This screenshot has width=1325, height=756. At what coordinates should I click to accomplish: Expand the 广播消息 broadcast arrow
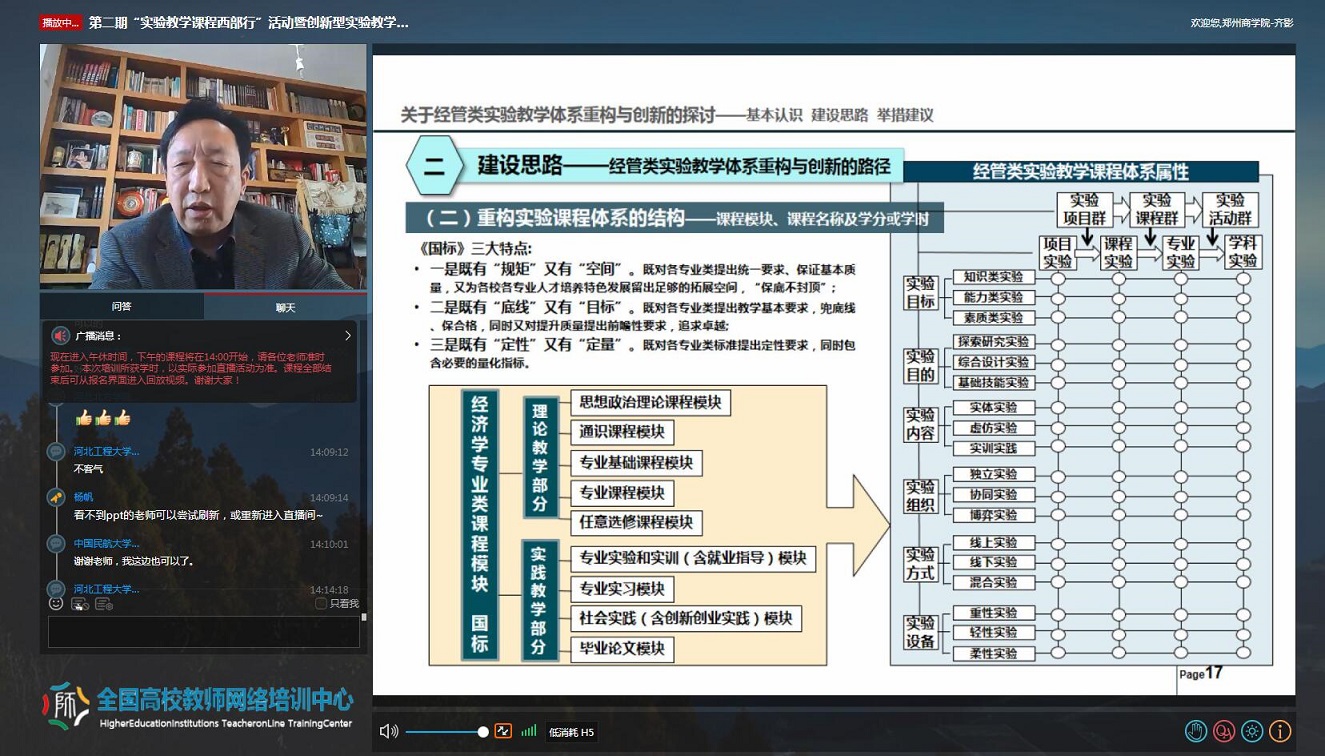click(347, 336)
